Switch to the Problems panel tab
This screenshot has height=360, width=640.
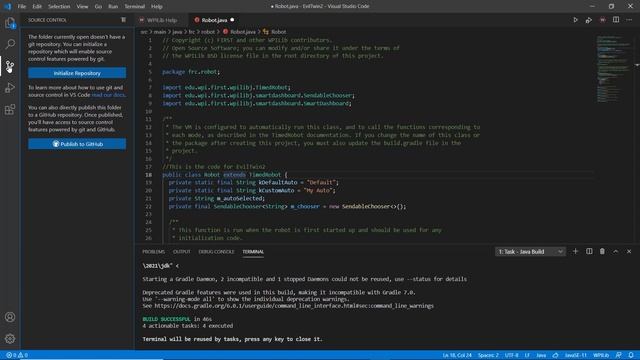153,252
